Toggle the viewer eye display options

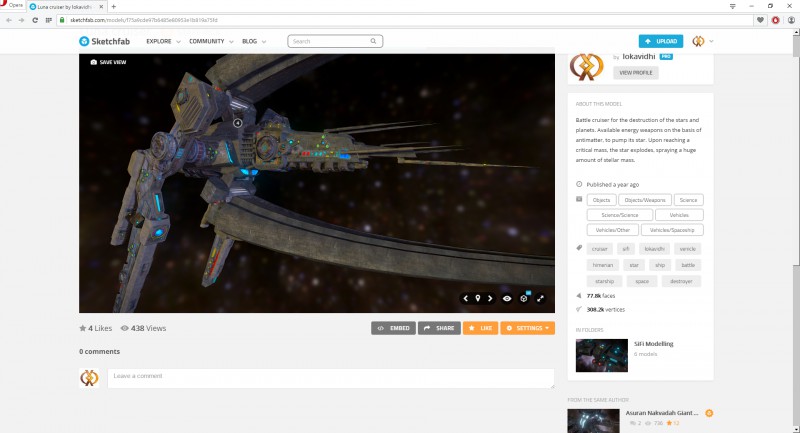507,298
